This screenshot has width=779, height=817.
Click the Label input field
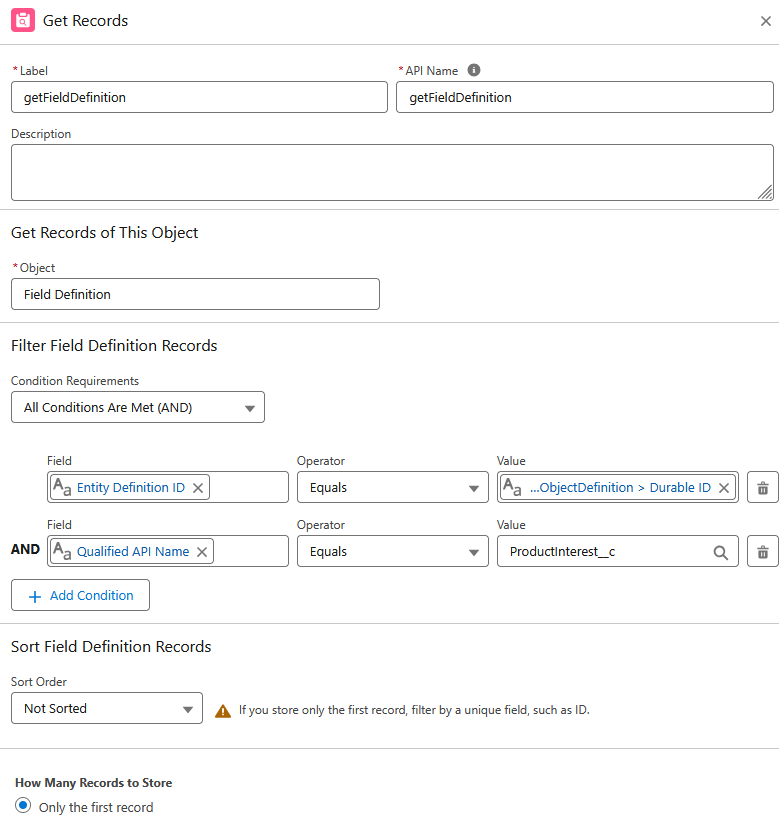pyautogui.click(x=199, y=97)
